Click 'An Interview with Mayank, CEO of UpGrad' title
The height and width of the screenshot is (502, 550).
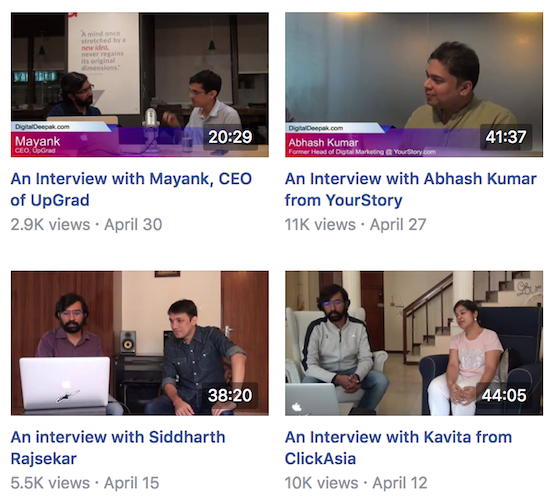(x=131, y=189)
